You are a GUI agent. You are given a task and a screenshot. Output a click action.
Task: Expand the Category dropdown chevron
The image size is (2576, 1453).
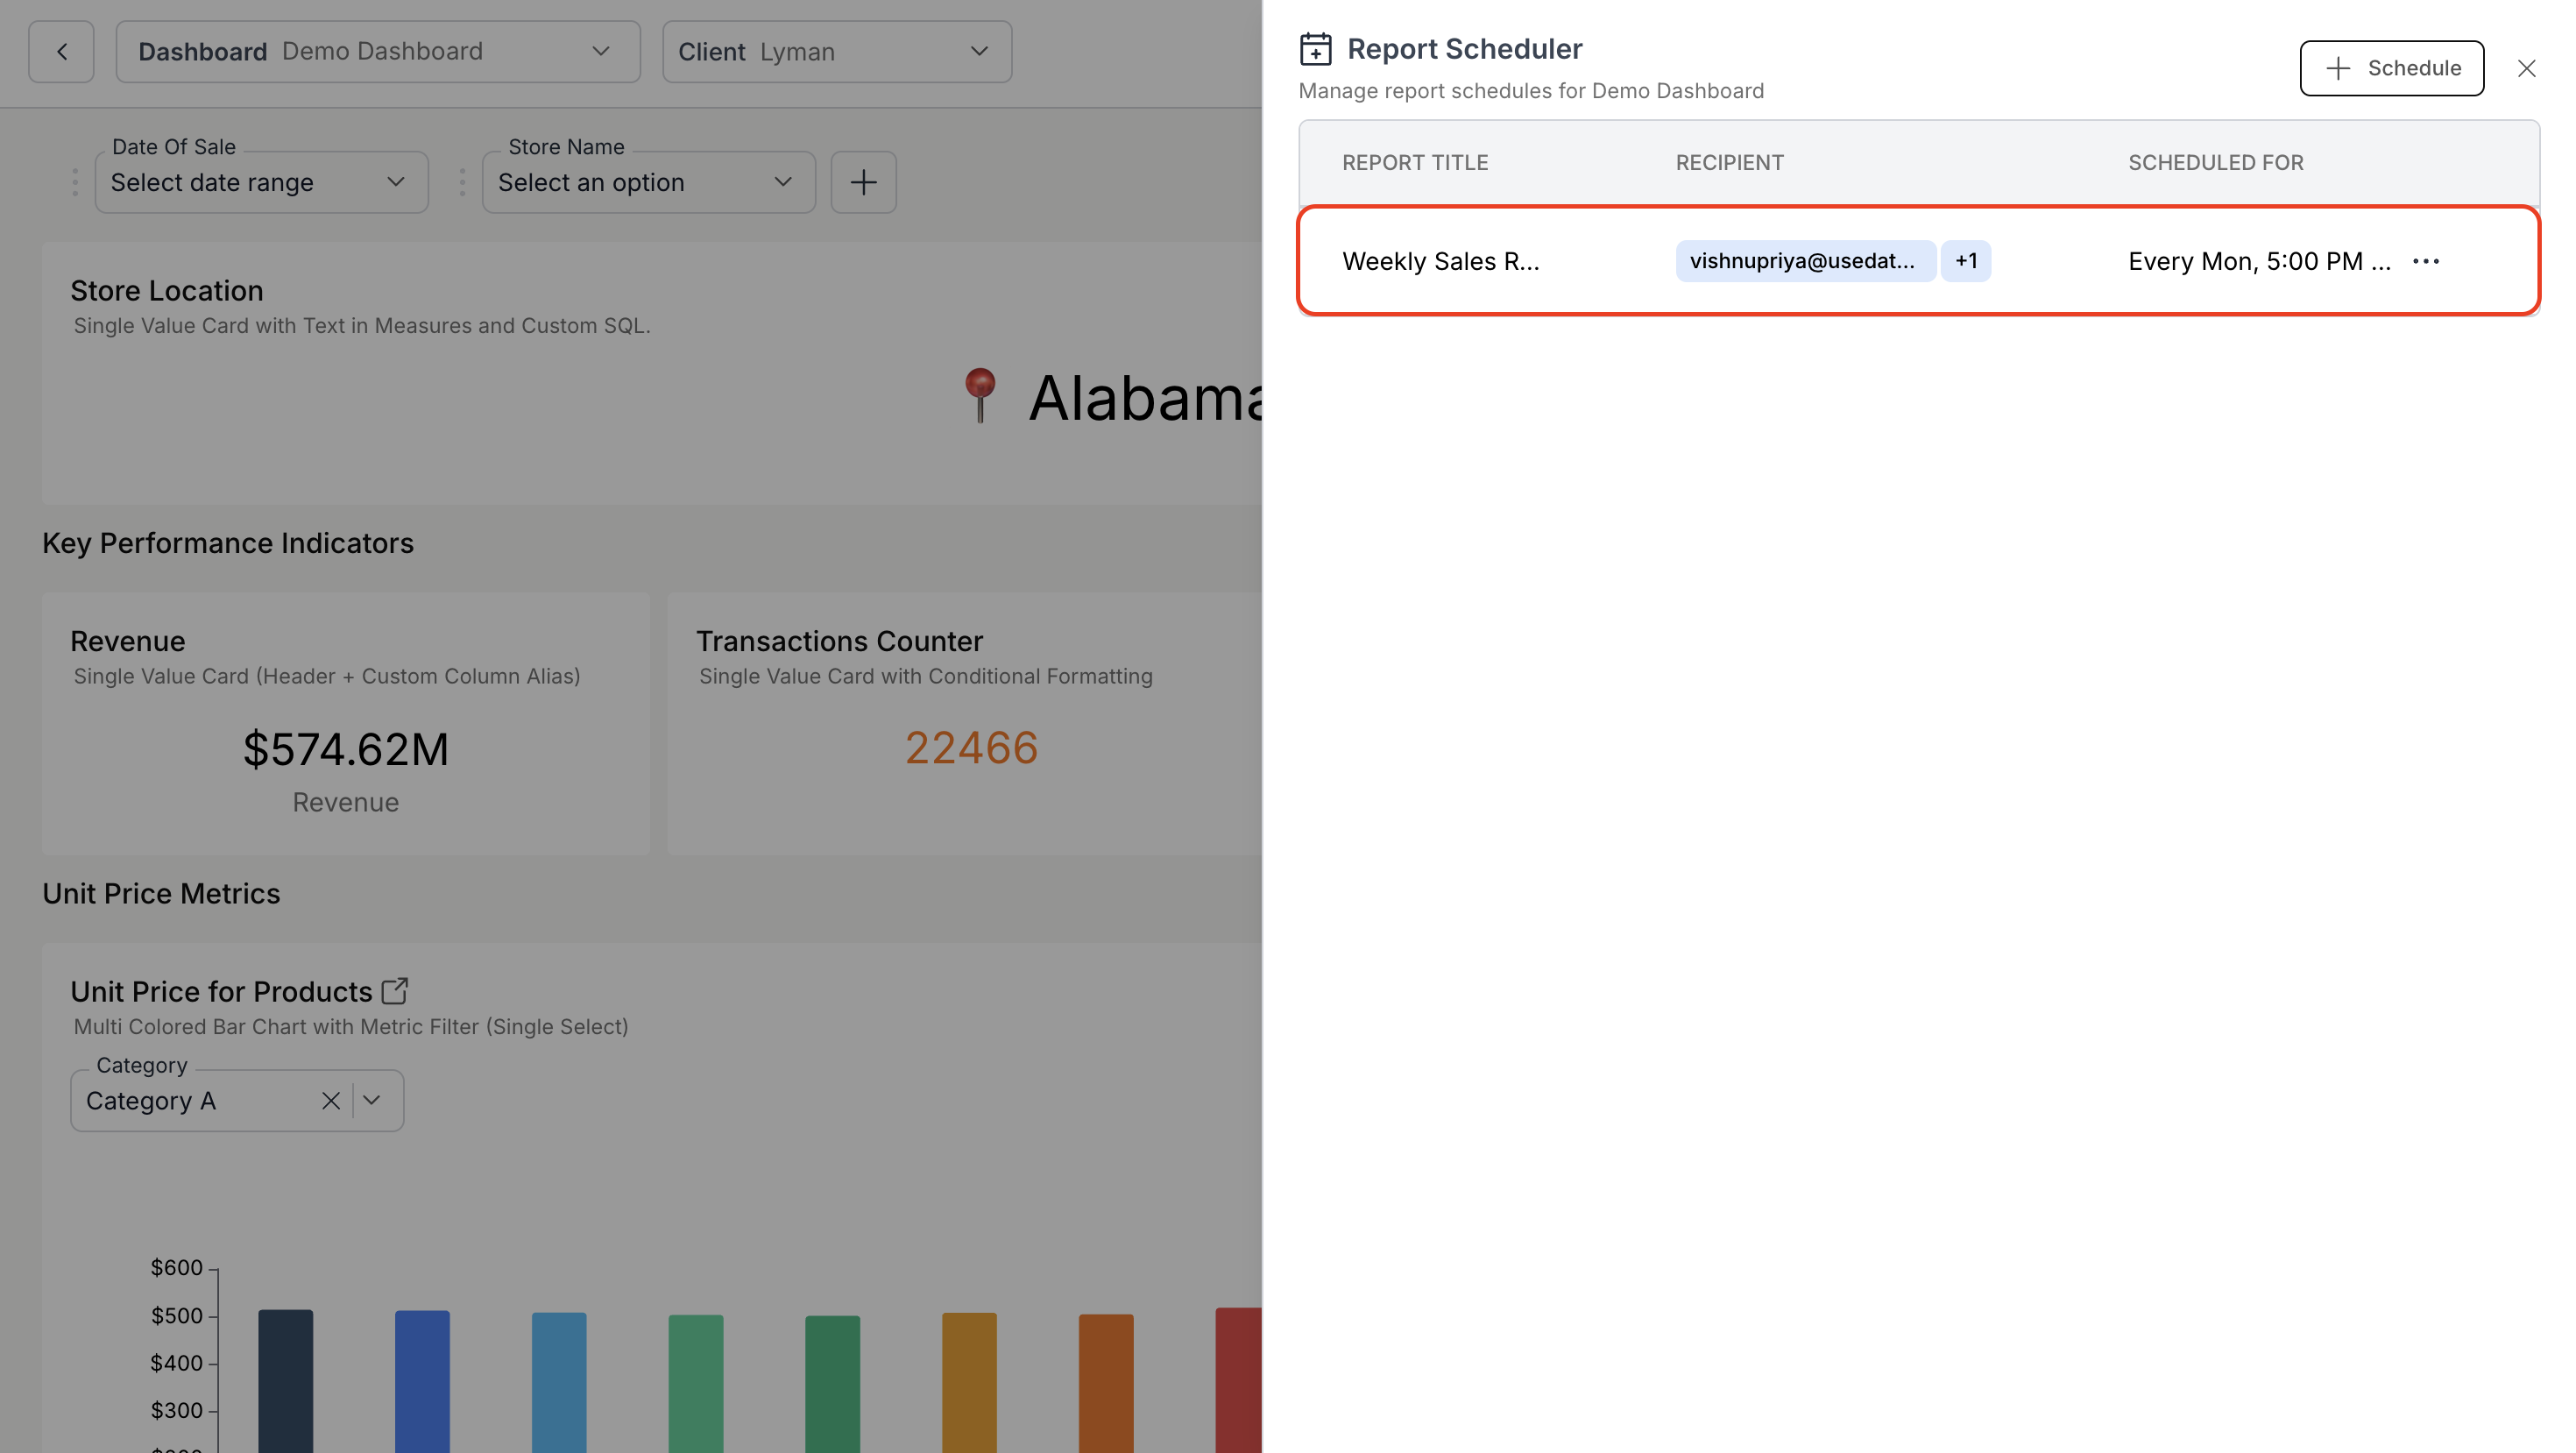tap(372, 1101)
